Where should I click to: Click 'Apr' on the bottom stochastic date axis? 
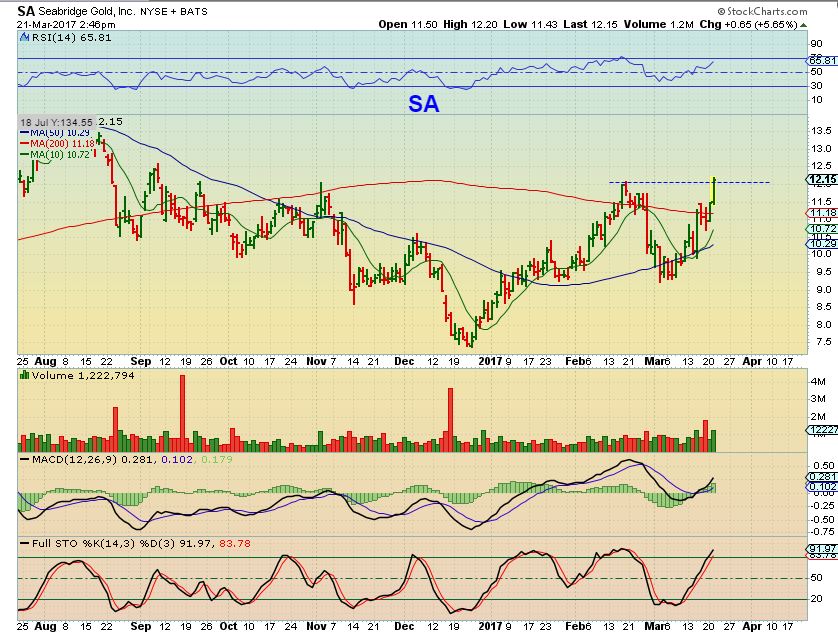click(x=752, y=626)
